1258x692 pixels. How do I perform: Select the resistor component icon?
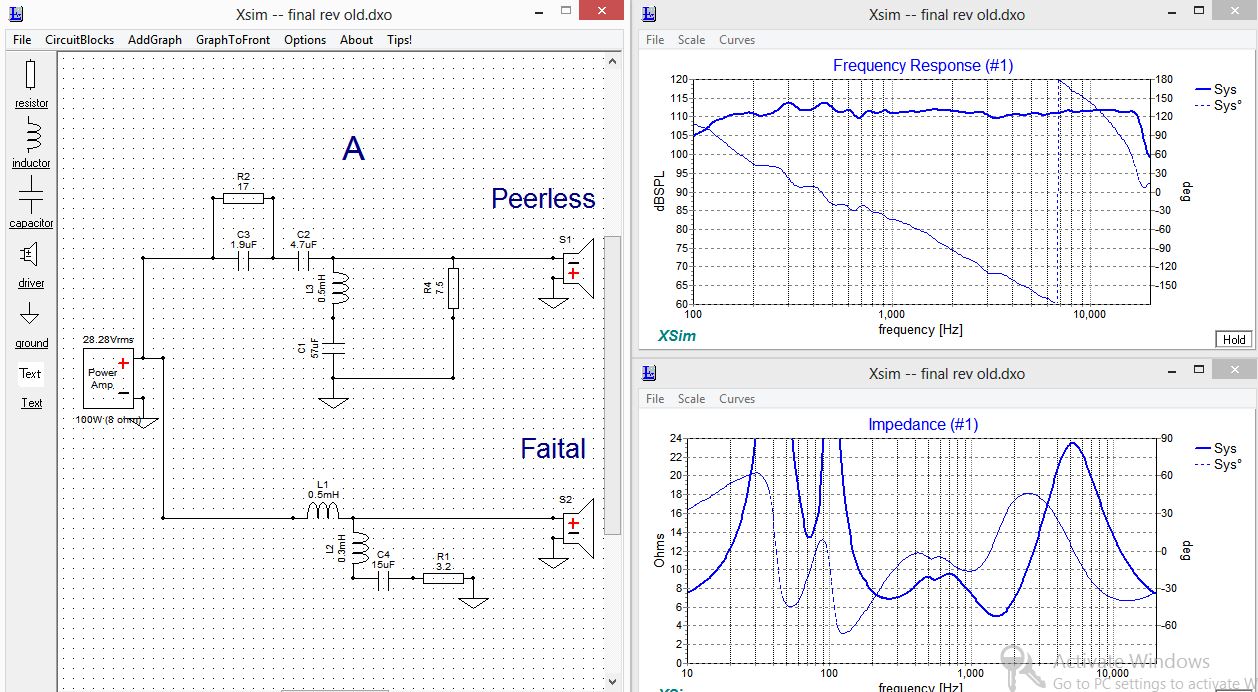click(31, 75)
